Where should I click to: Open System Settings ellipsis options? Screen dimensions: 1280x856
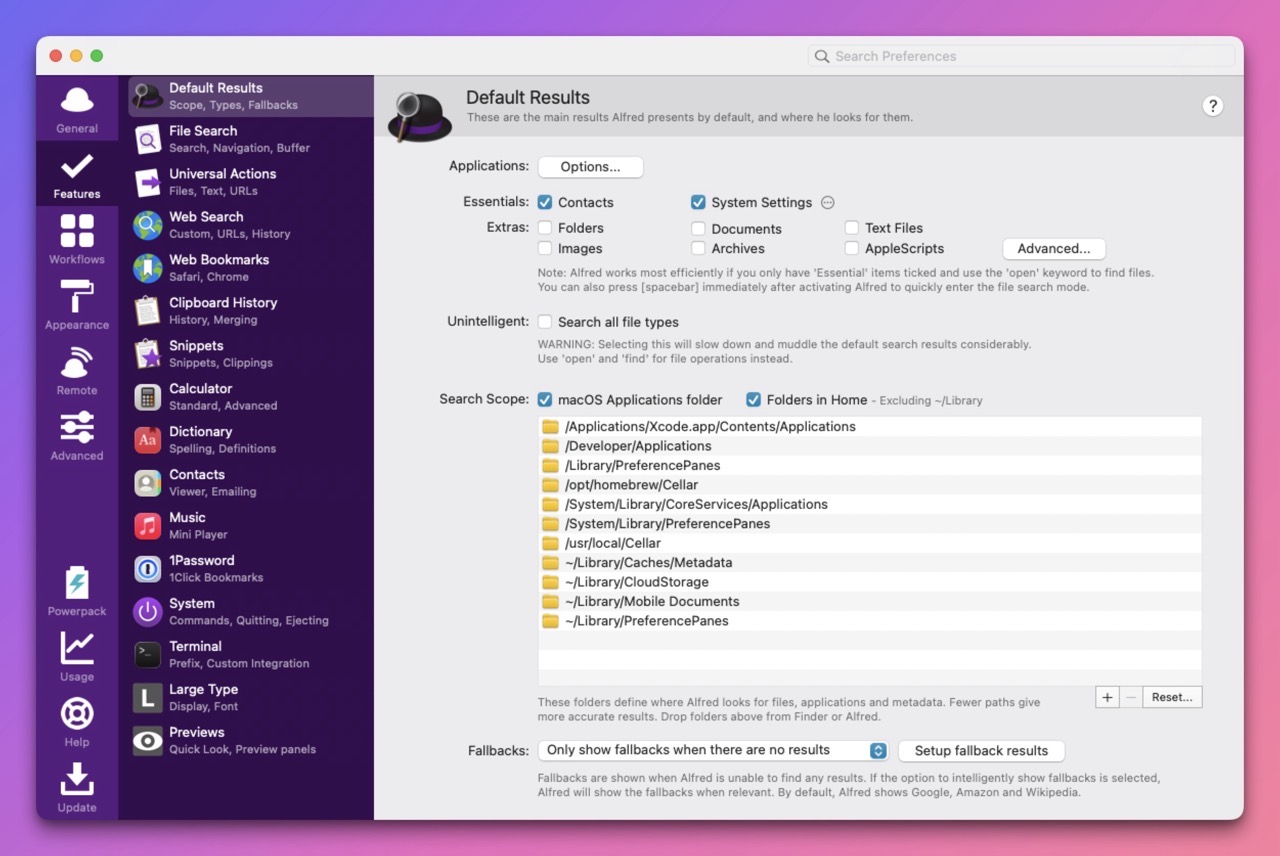(827, 202)
